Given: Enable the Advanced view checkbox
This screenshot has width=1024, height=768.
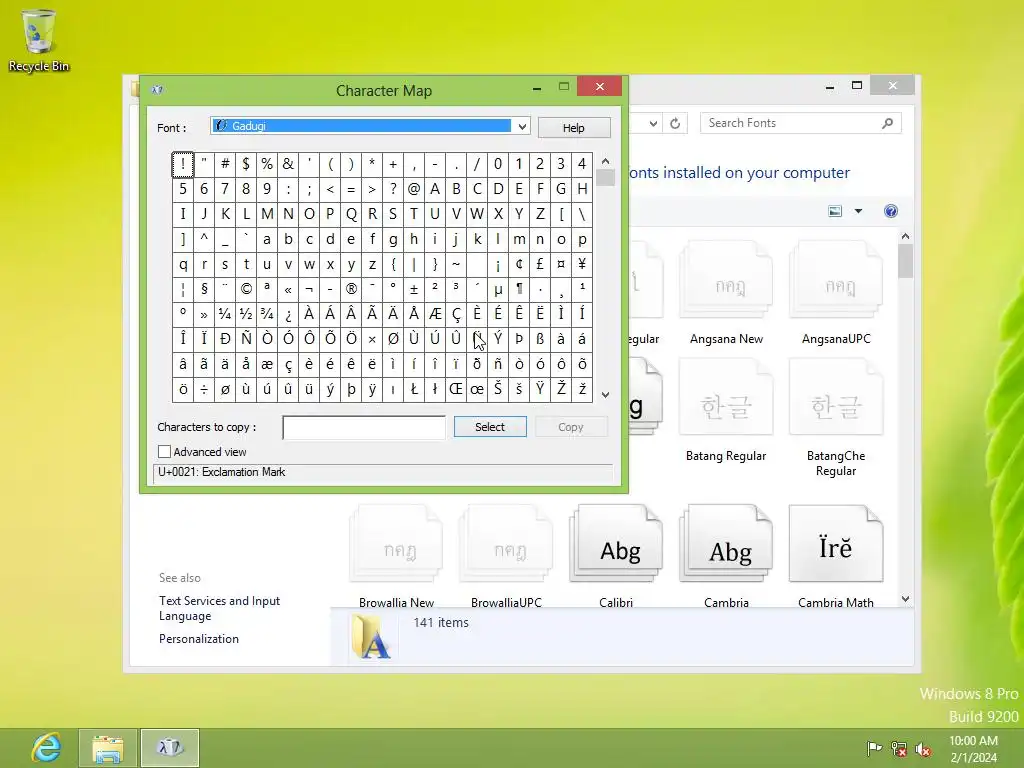Looking at the screenshot, I should point(165,452).
